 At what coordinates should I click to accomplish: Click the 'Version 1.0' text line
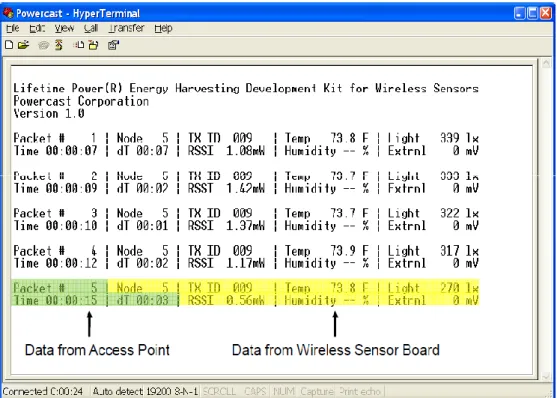49,114
